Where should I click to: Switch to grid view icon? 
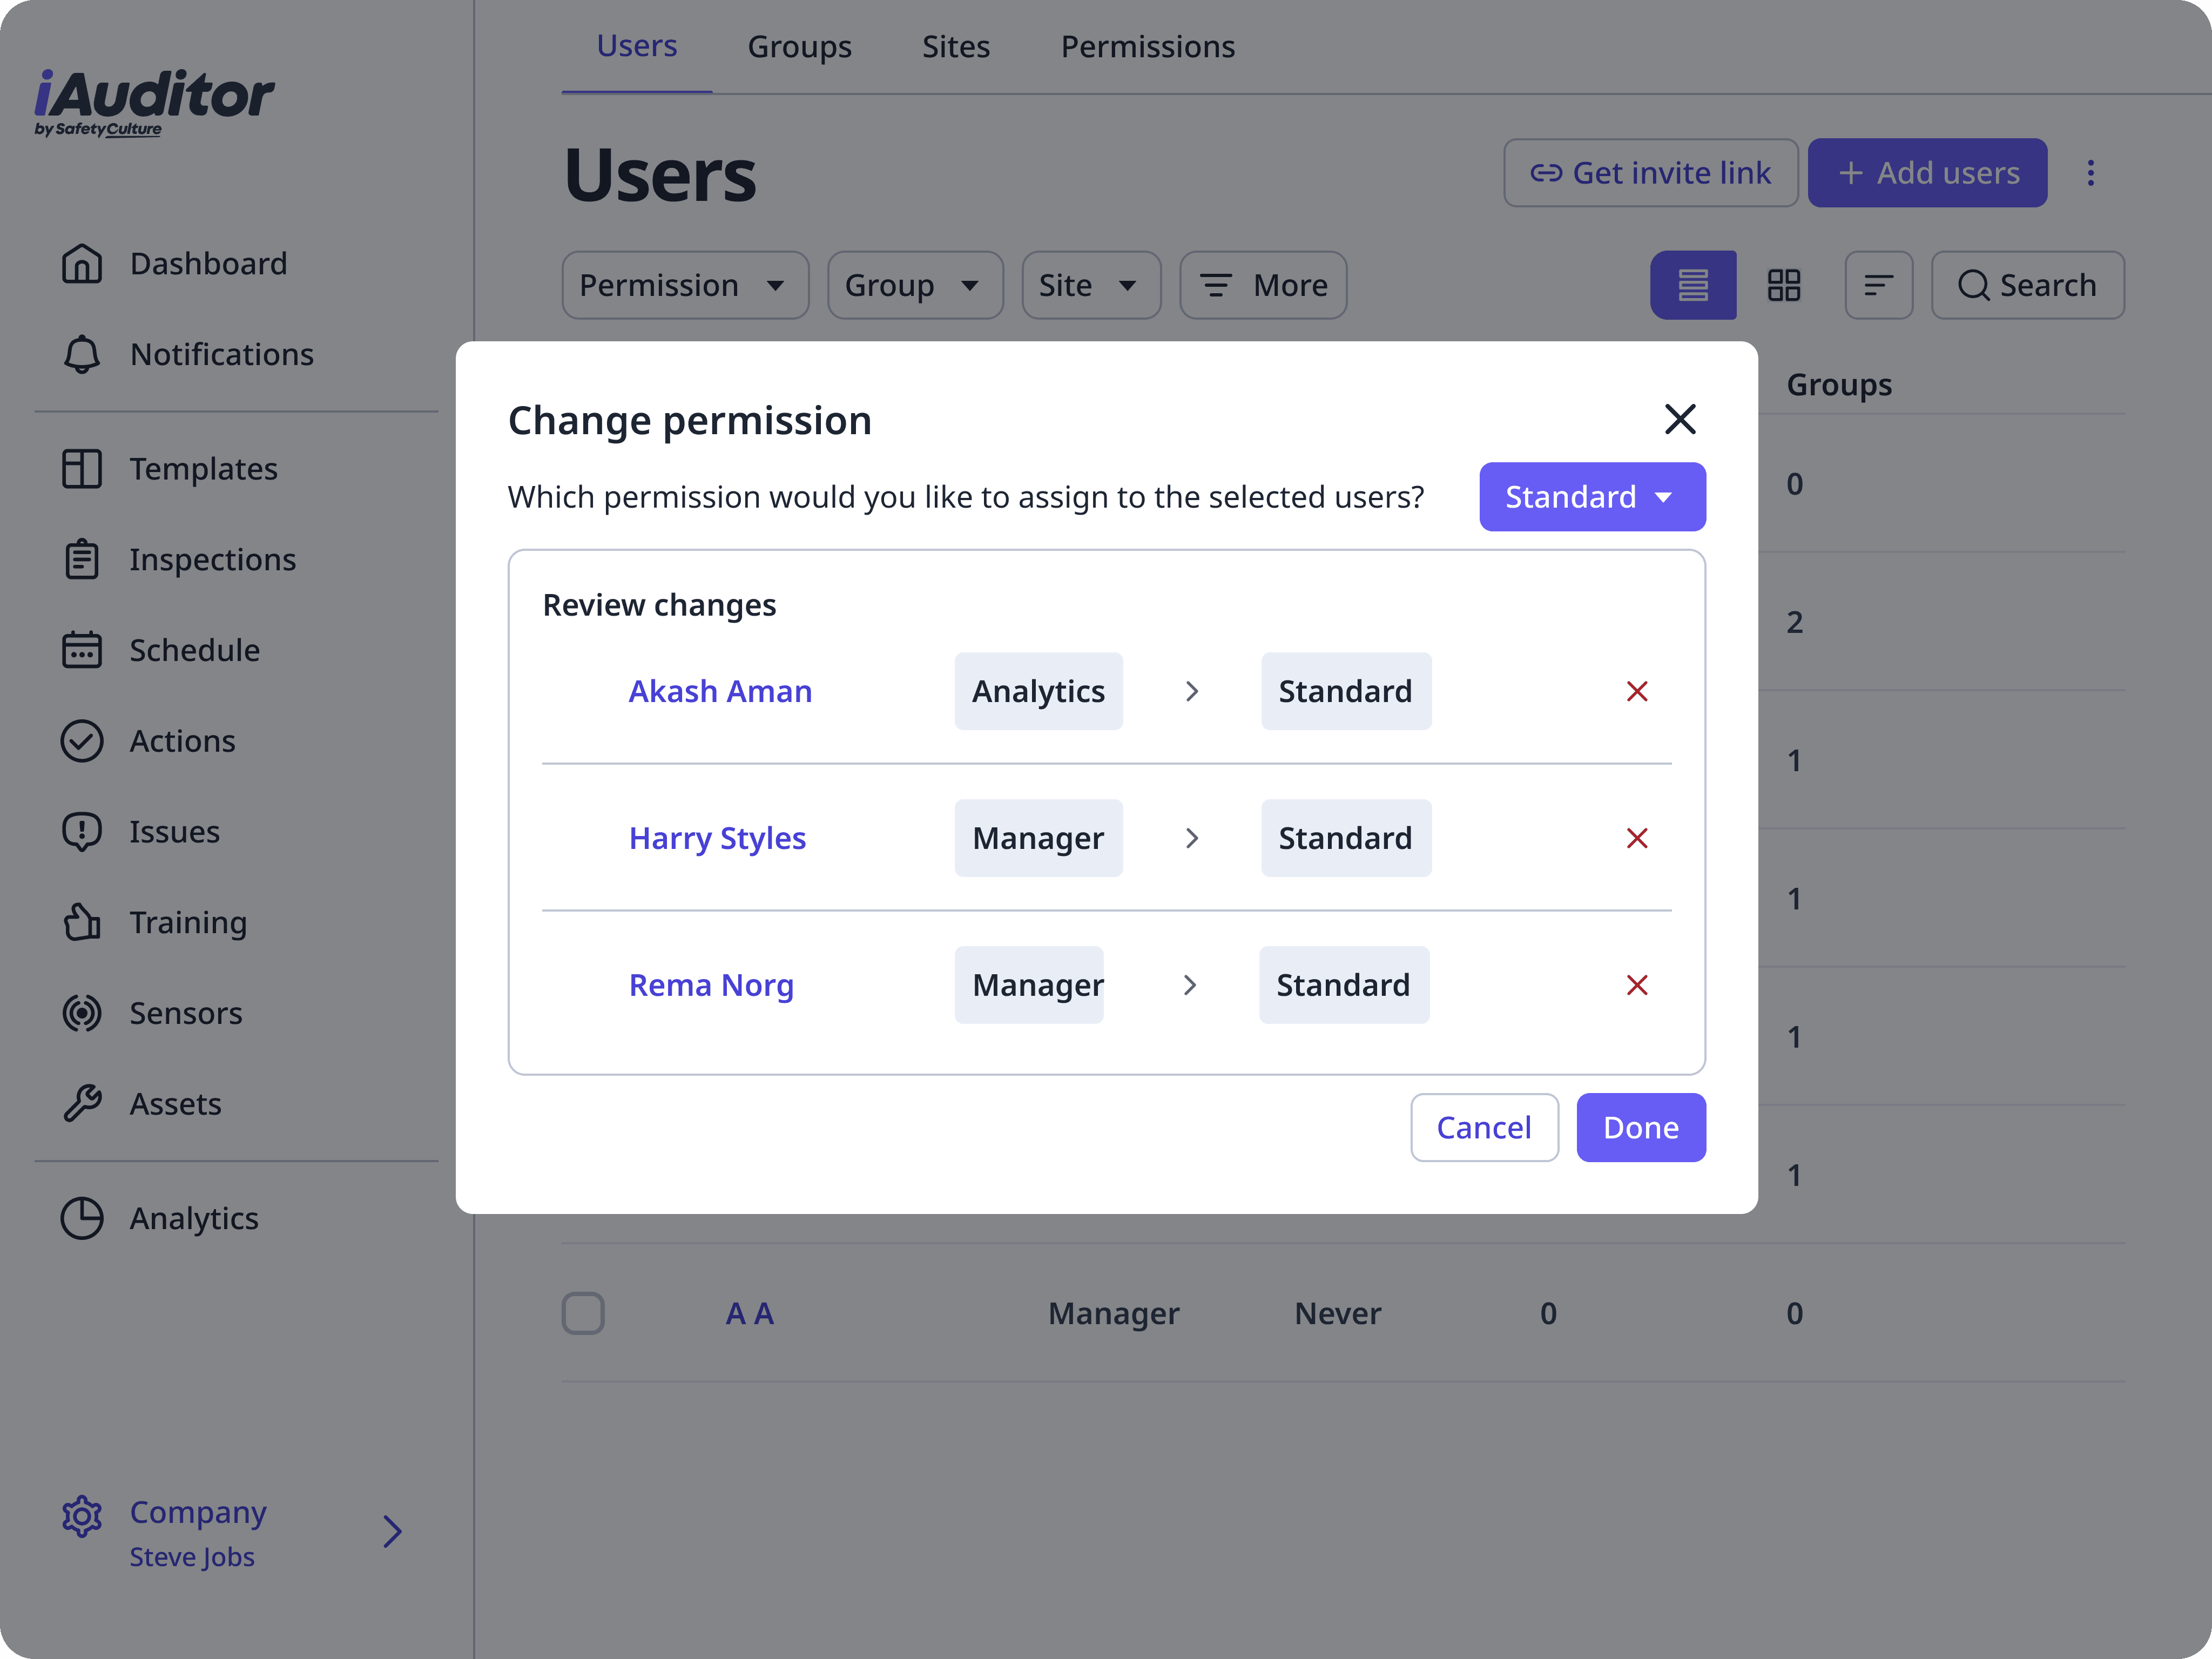1783,286
